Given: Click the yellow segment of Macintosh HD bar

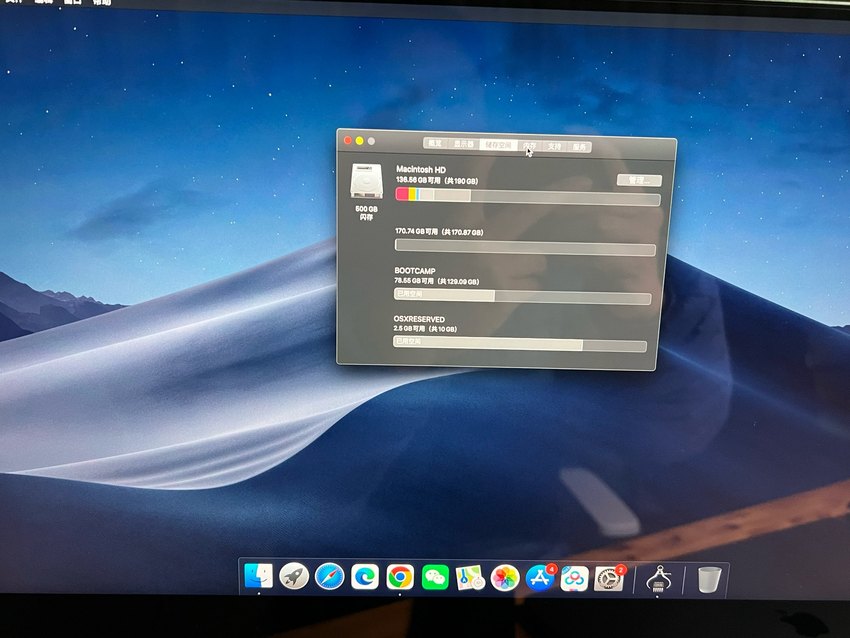Looking at the screenshot, I should (413, 194).
